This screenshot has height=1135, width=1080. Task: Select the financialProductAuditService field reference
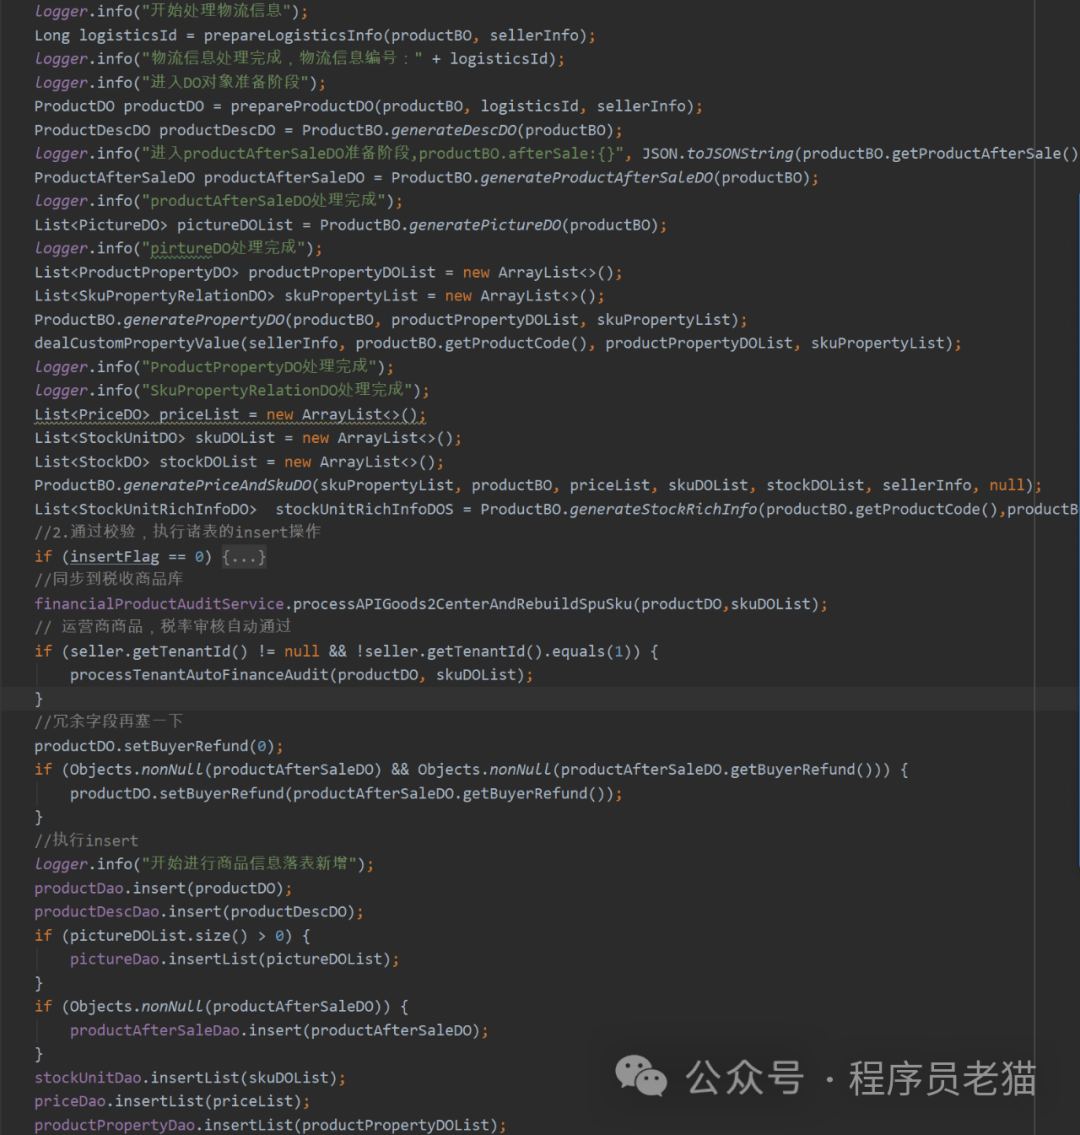pyautogui.click(x=160, y=604)
